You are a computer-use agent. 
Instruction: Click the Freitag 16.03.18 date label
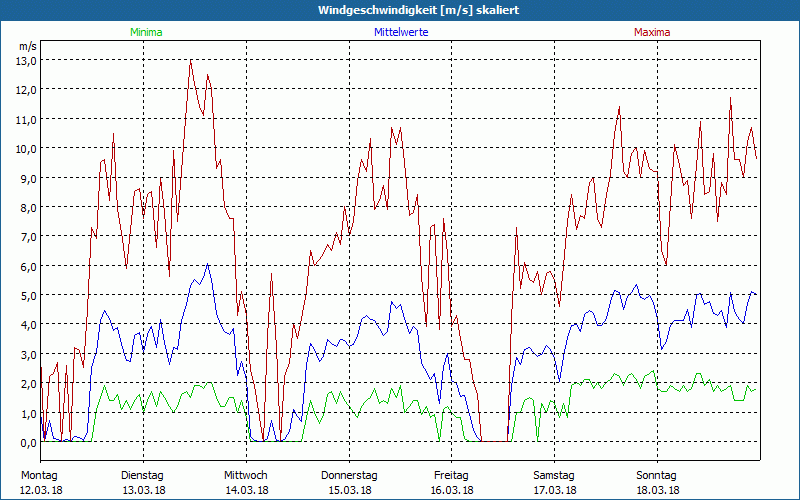451,483
